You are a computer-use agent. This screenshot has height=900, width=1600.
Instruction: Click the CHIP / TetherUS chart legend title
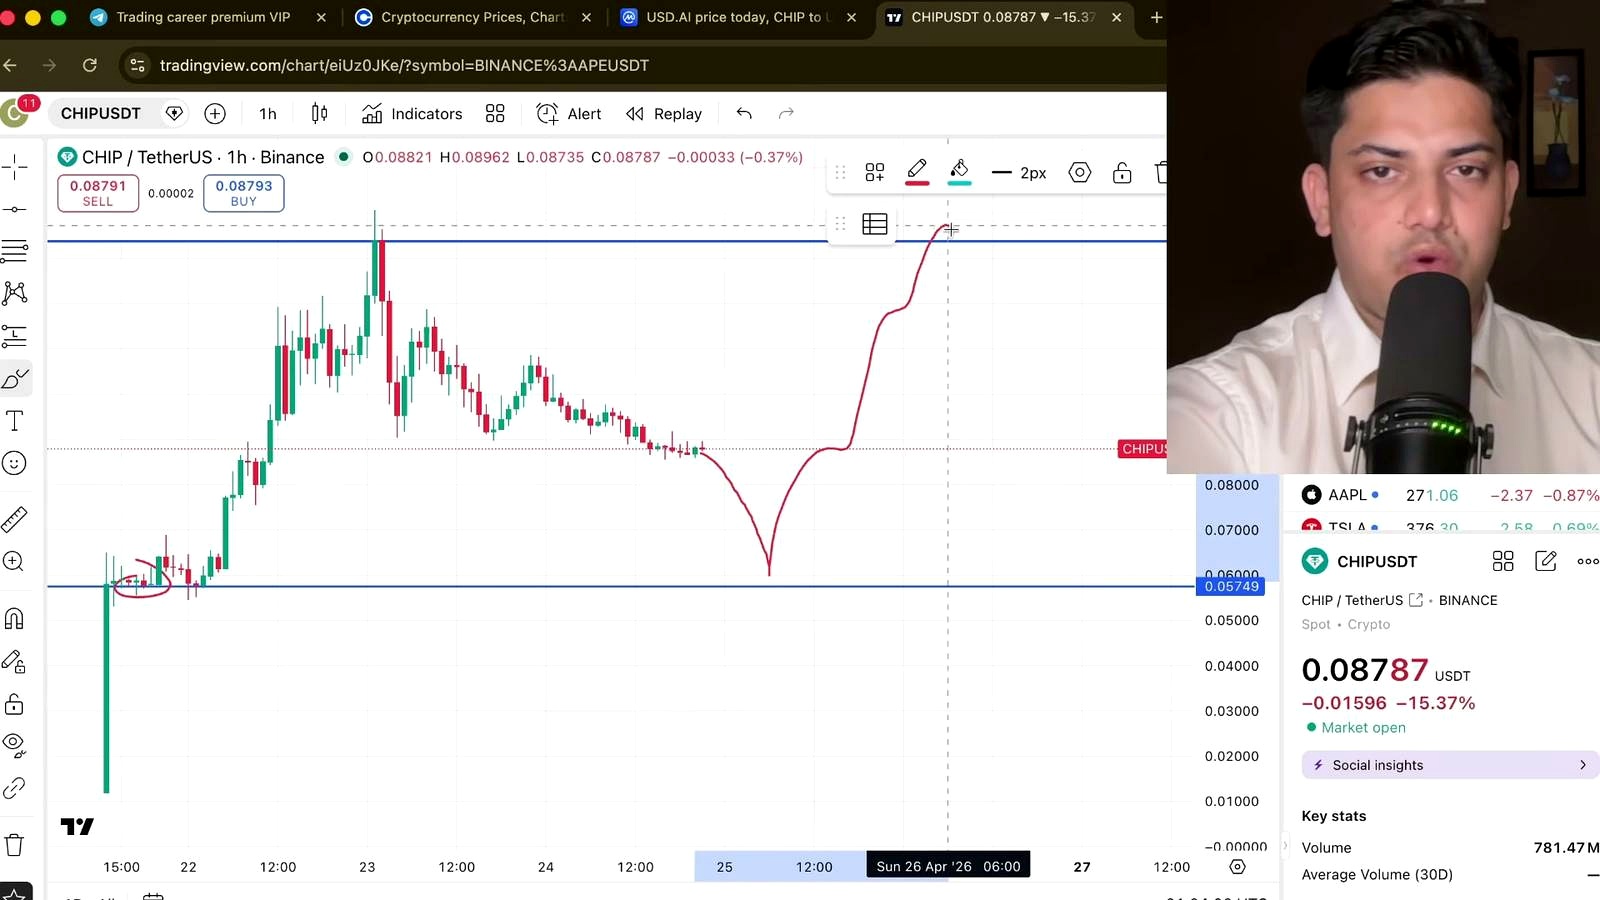(203, 157)
